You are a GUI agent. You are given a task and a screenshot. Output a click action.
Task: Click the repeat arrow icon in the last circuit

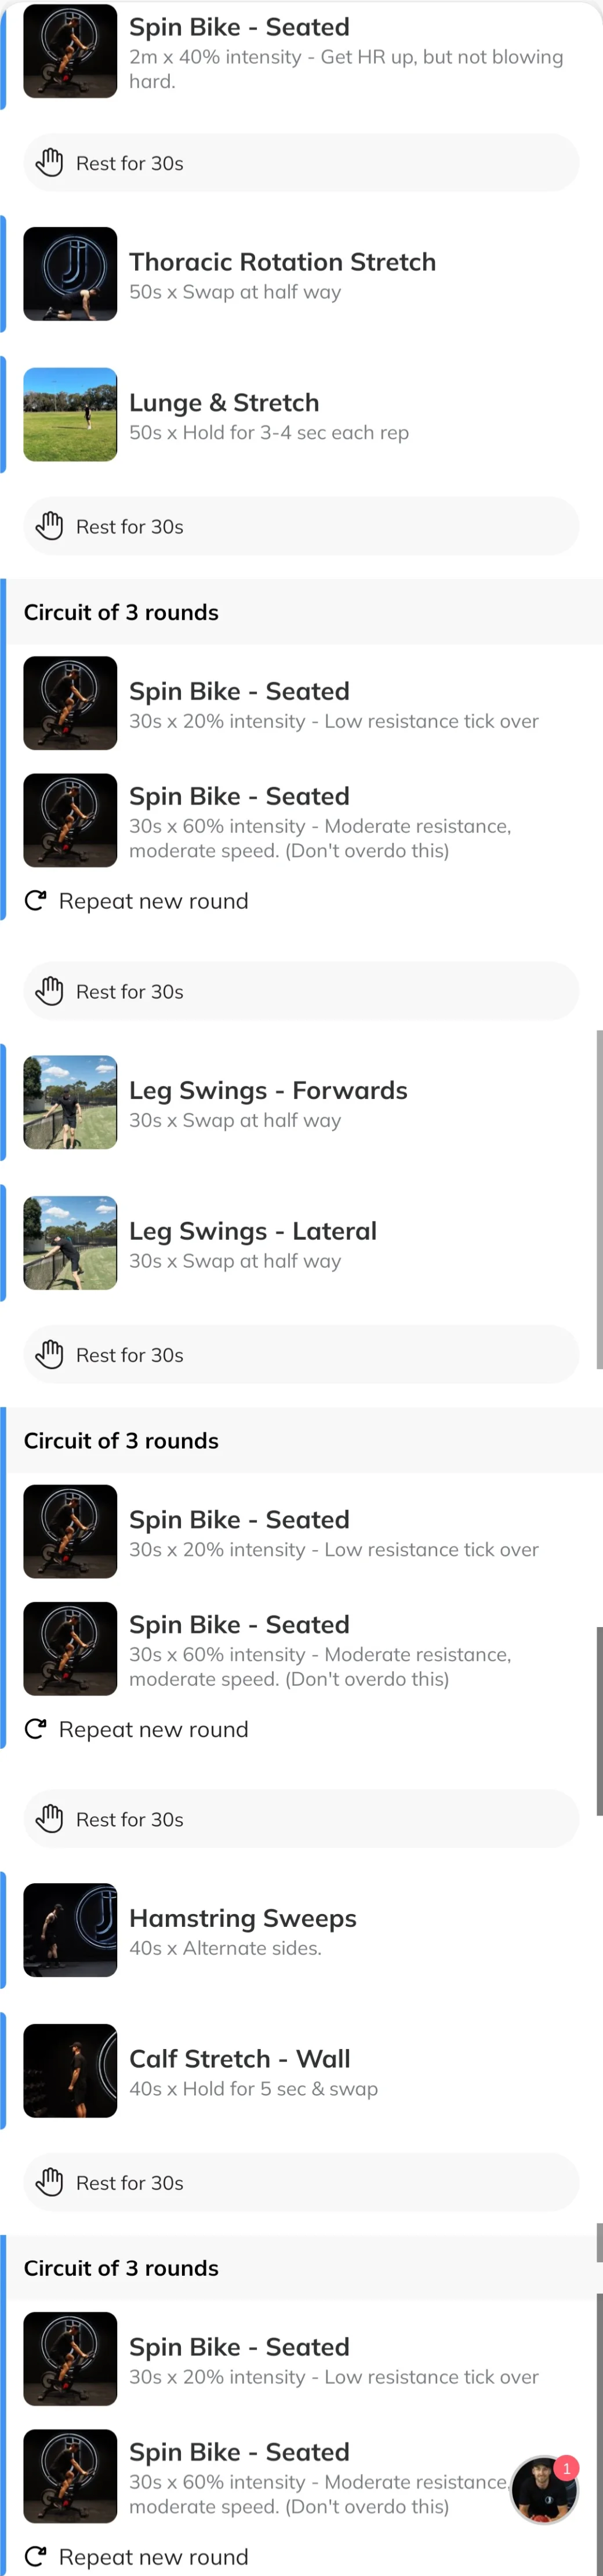(x=35, y=2556)
